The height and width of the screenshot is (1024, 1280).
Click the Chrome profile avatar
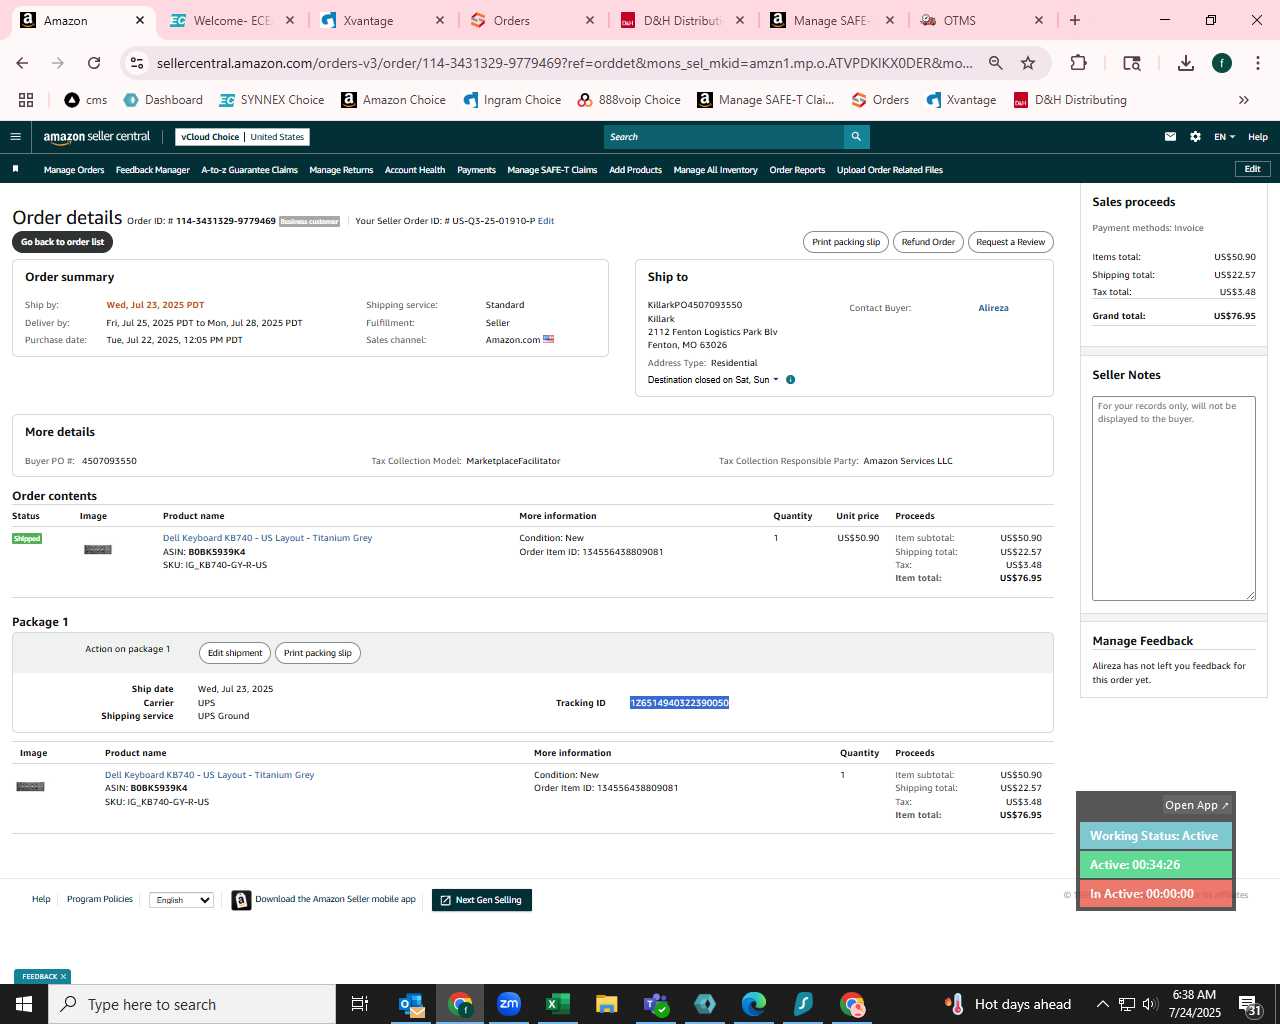(1222, 63)
